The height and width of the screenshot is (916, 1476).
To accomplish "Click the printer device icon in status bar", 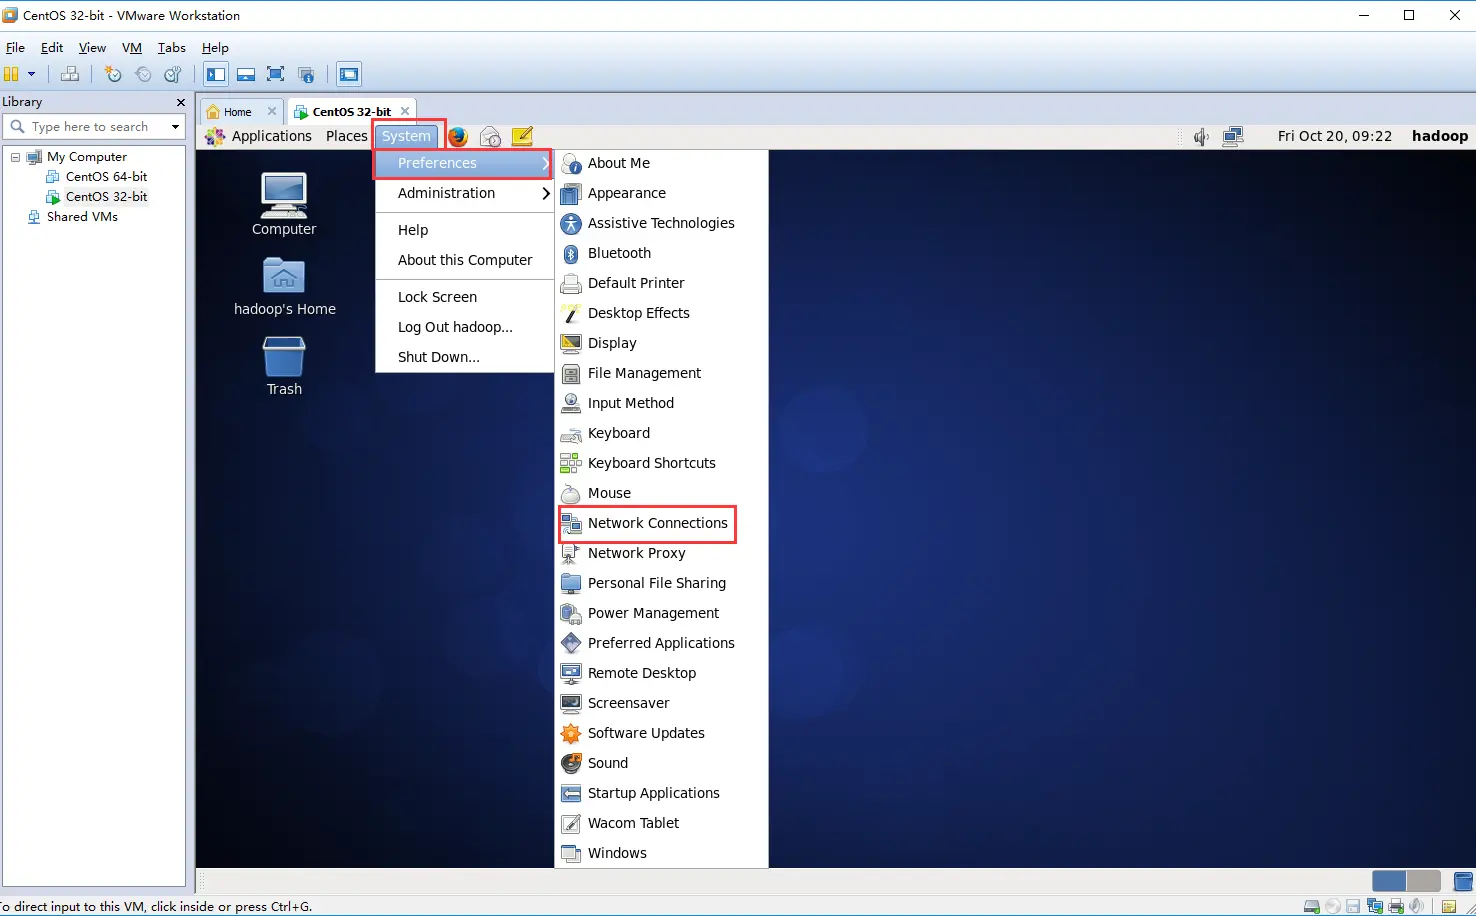I will tap(1396, 907).
